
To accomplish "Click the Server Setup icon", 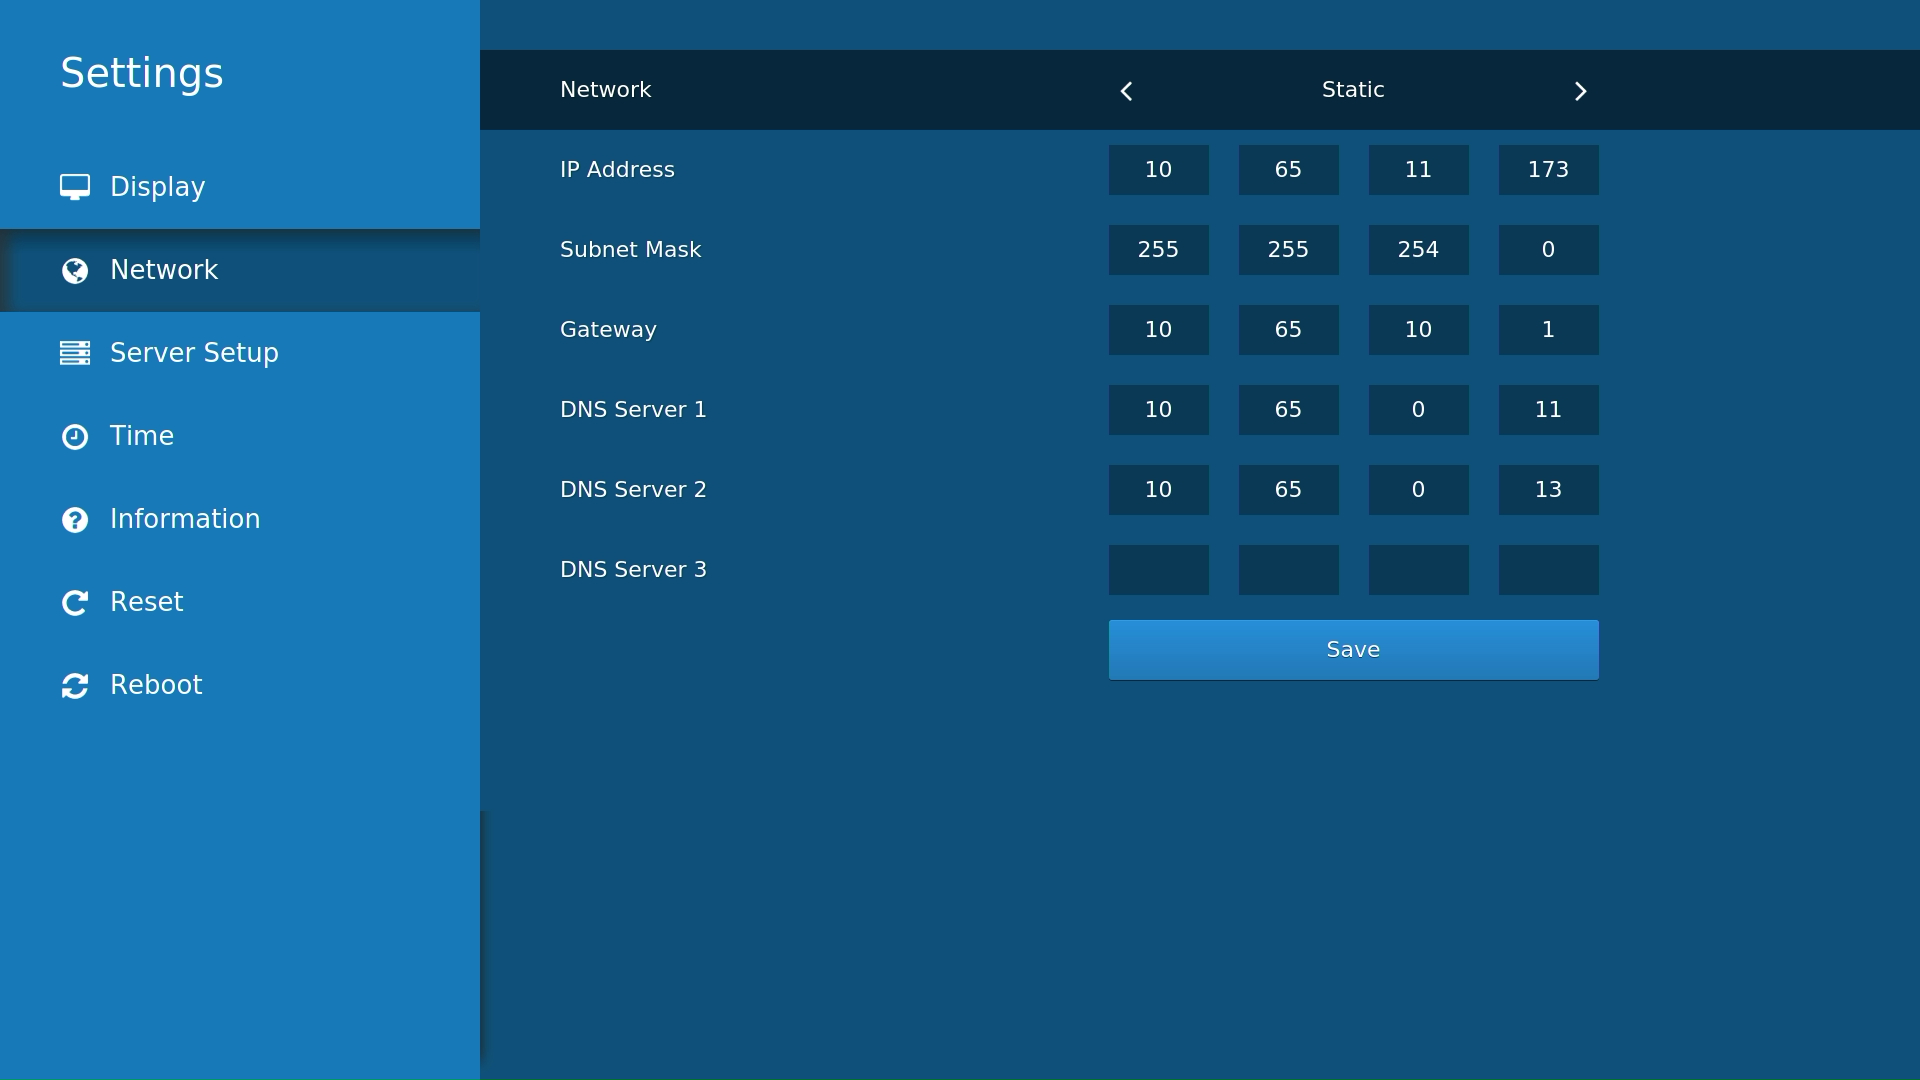I will [x=77, y=353].
